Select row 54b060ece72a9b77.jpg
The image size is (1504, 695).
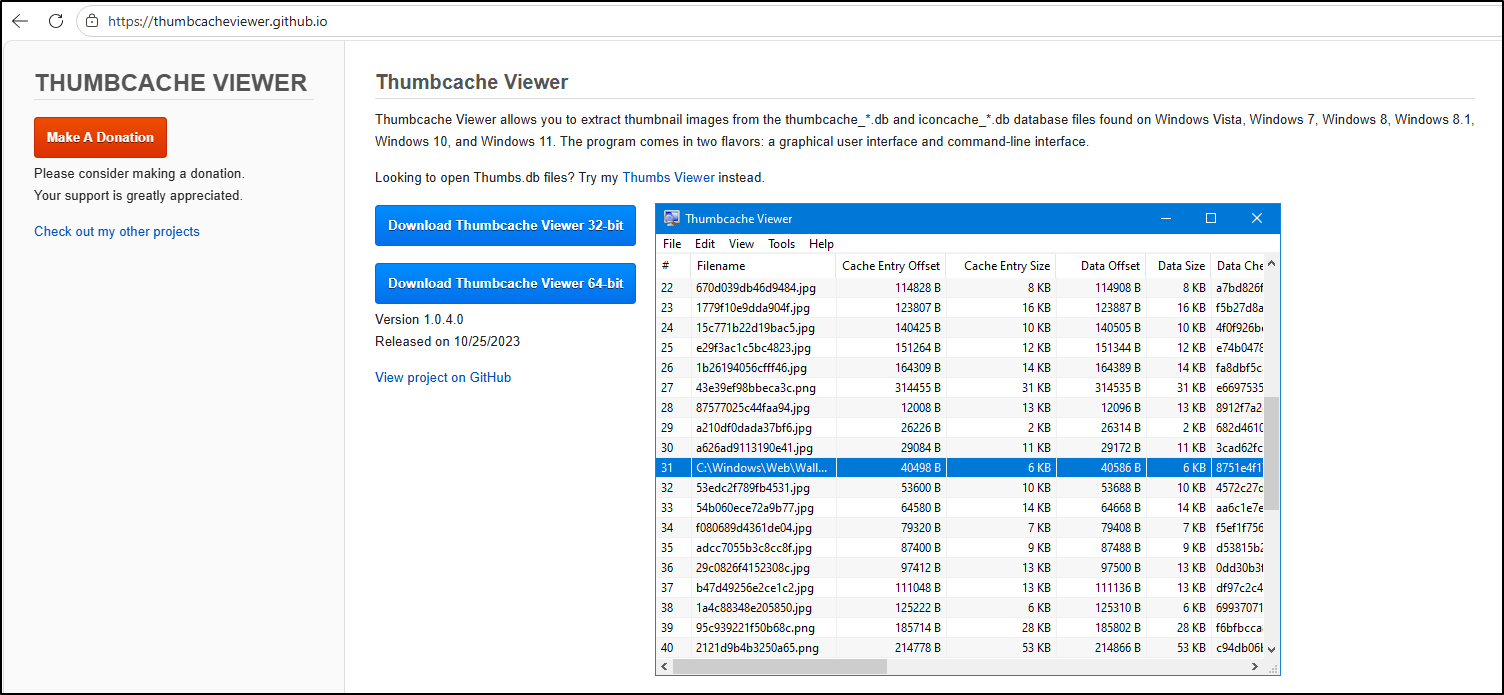[960, 508]
